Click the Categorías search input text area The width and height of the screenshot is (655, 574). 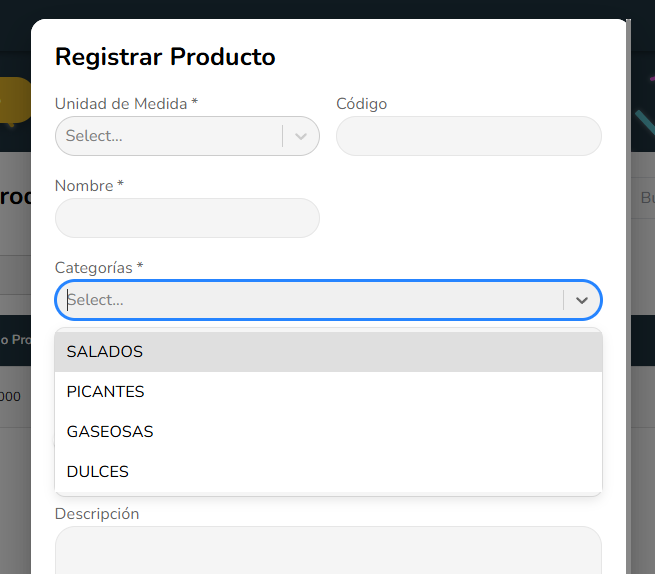point(300,300)
